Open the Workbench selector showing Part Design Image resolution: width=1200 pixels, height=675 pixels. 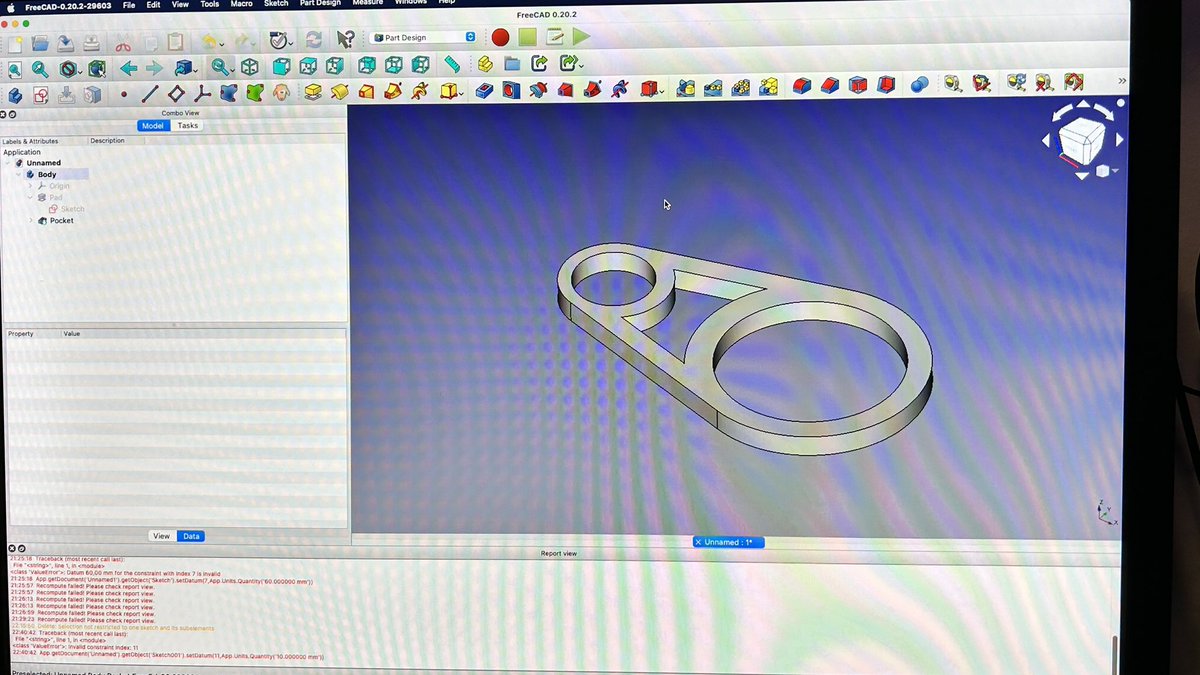click(422, 37)
